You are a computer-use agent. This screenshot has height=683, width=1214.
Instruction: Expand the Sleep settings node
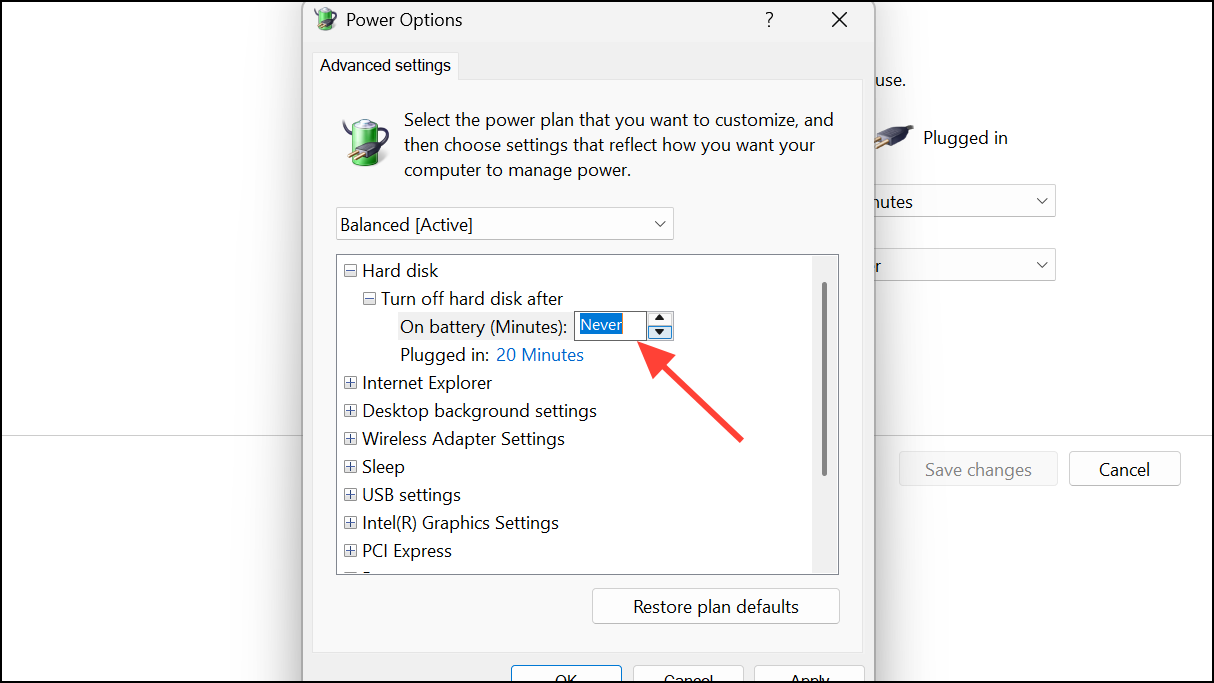[350, 467]
